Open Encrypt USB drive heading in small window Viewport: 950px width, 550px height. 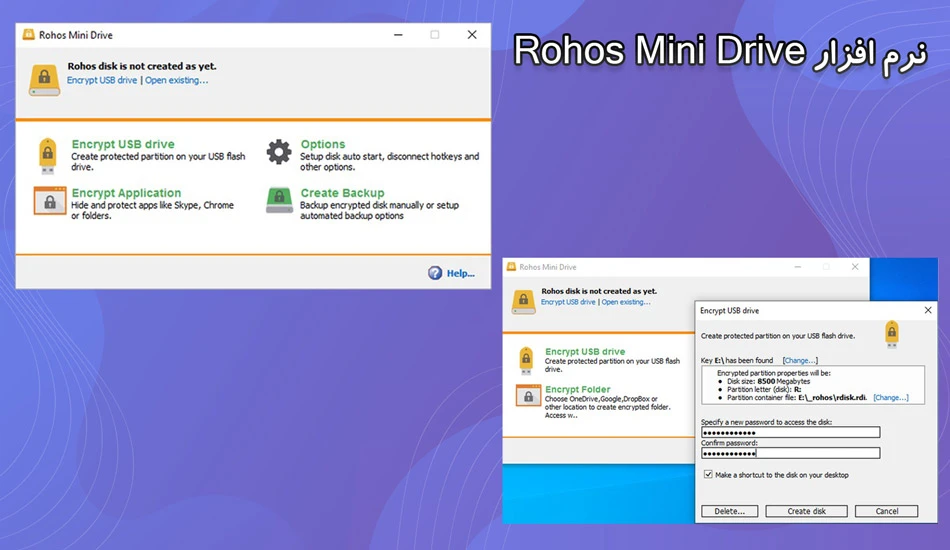click(585, 351)
